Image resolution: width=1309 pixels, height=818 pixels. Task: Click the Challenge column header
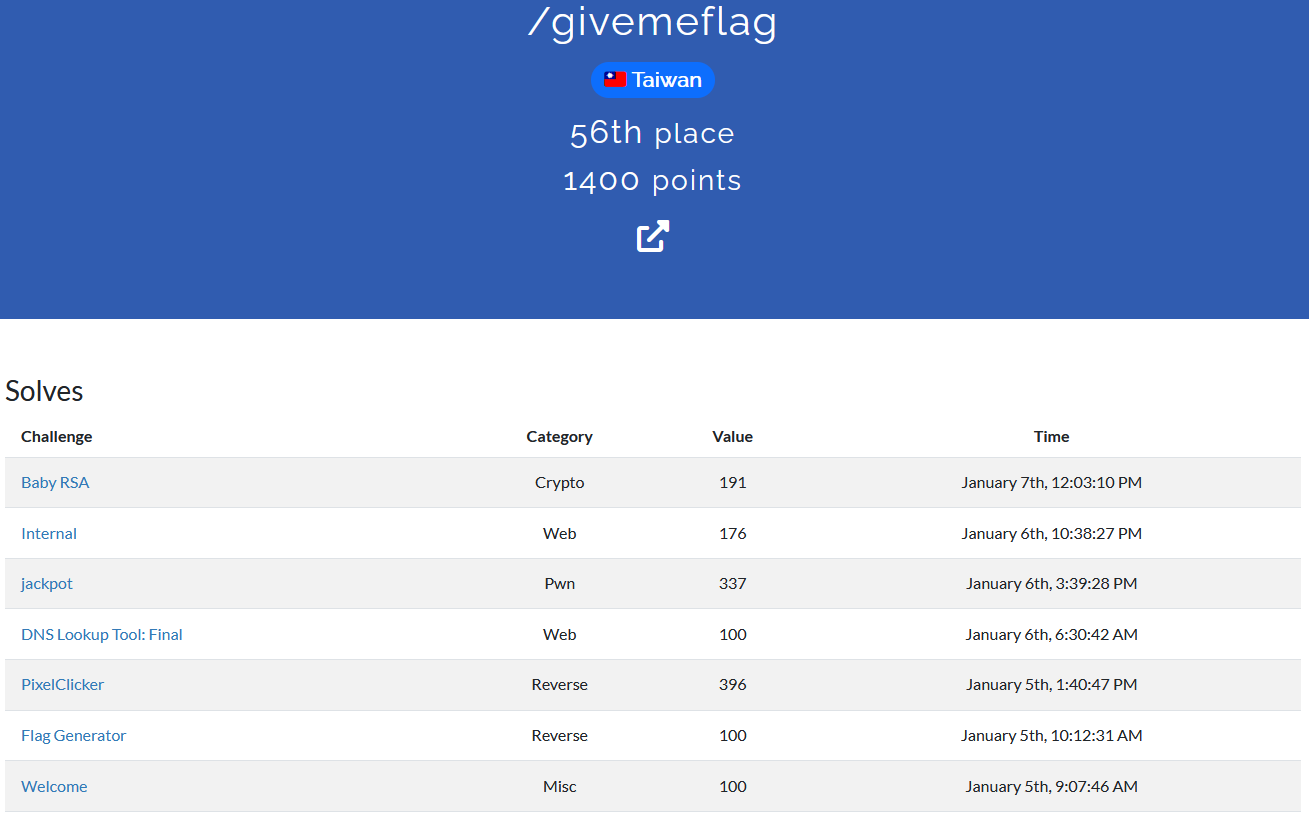click(57, 436)
